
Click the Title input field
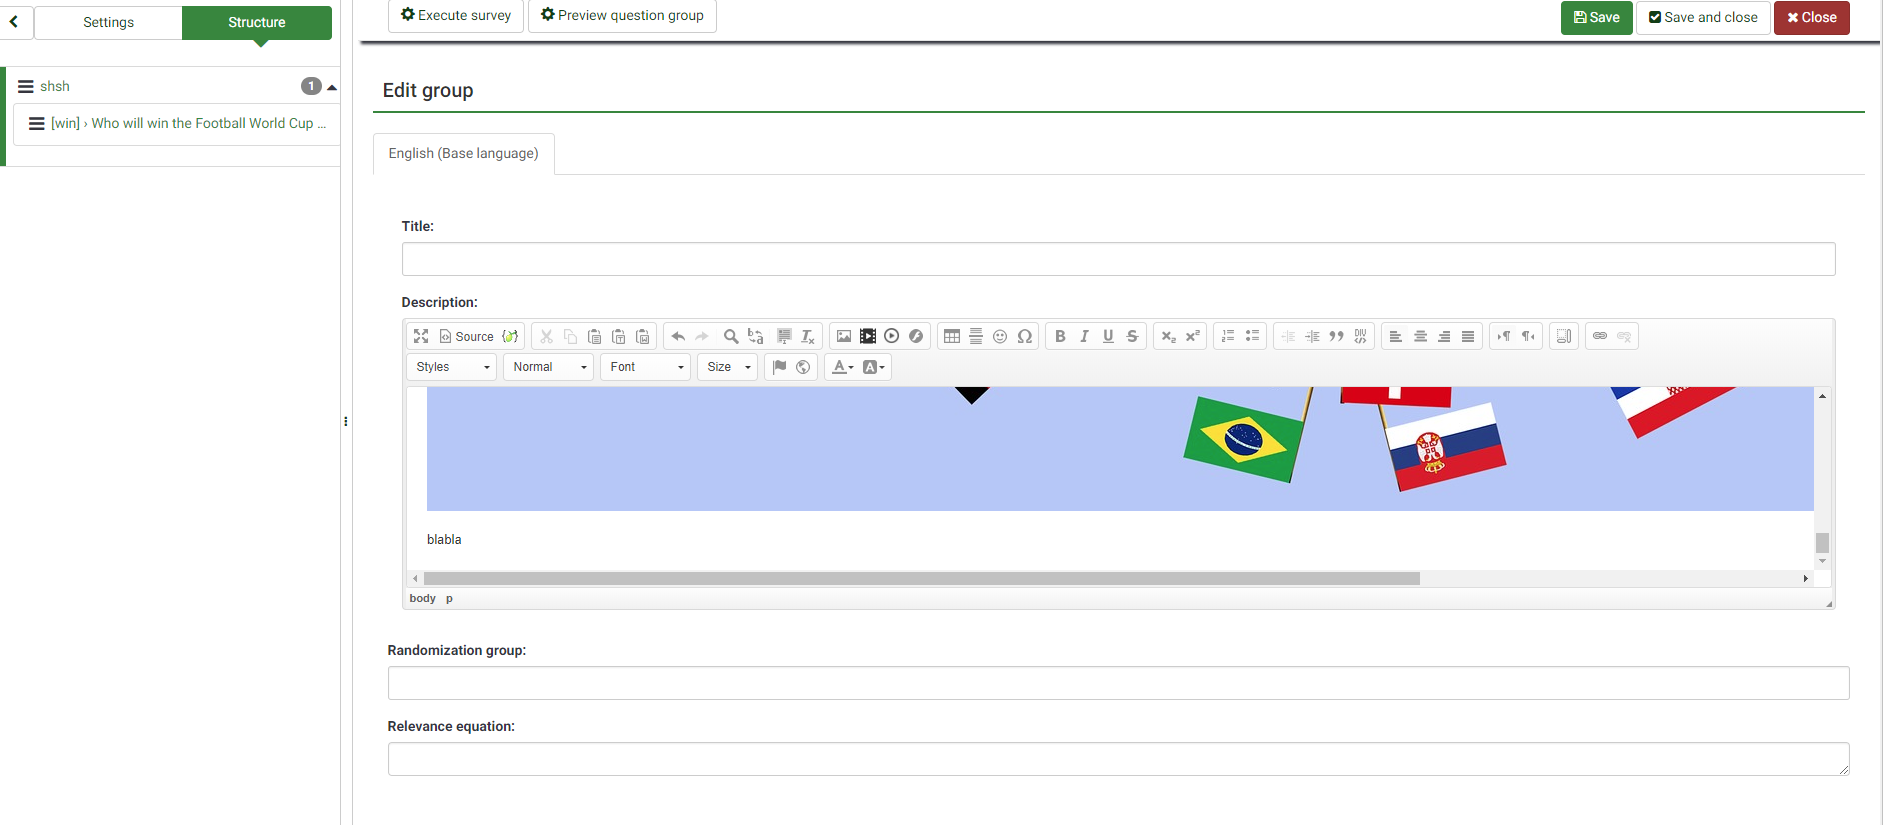[1118, 259]
